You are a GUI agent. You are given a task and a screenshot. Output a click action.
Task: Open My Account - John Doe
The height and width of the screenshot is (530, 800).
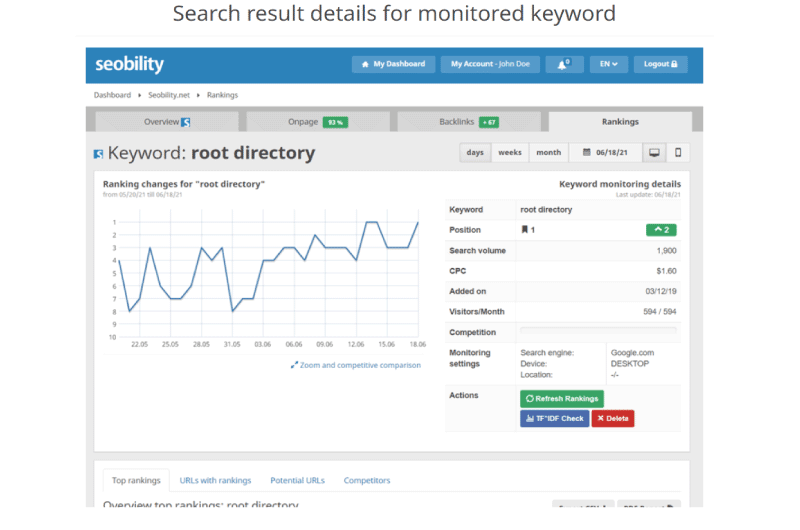[x=490, y=64]
